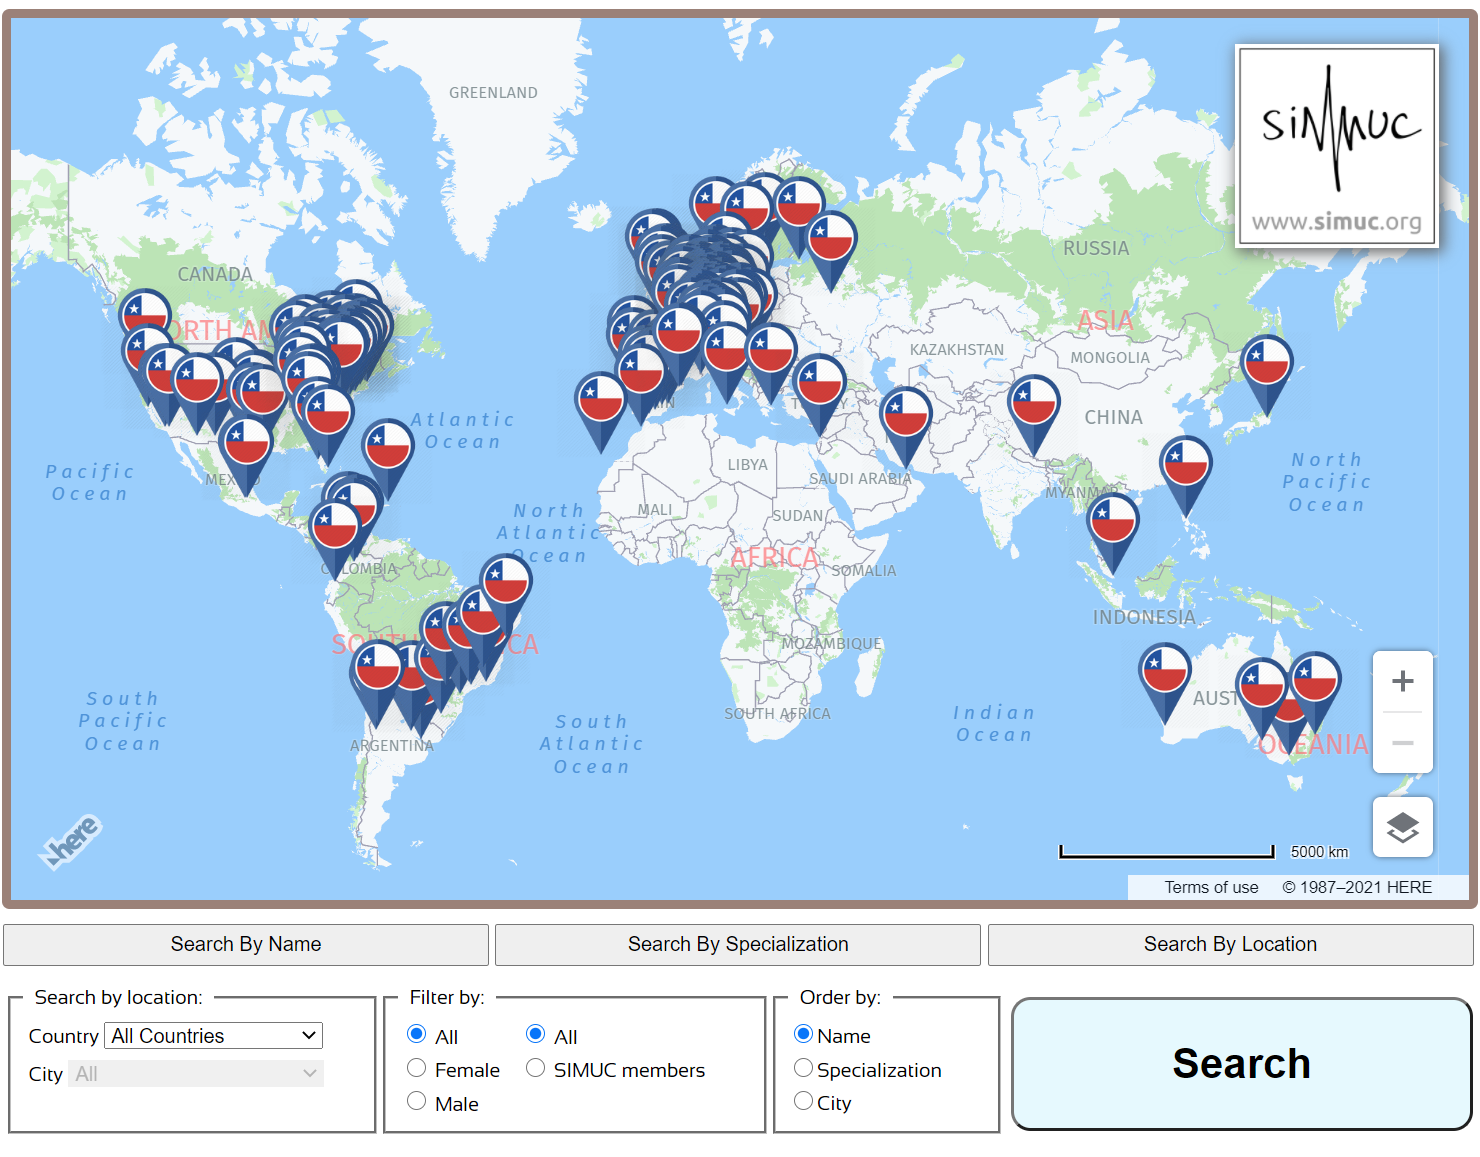Image resolution: width=1480 pixels, height=1157 pixels.
Task: Open the City dropdown list
Action: pyautogui.click(x=196, y=1074)
